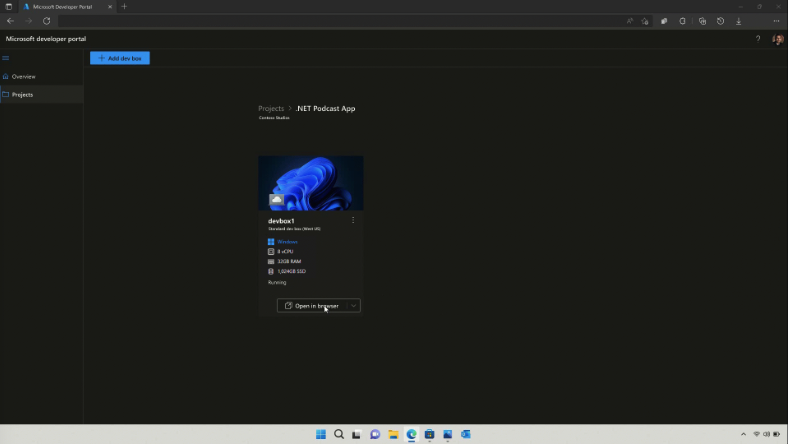The height and width of the screenshot is (444, 788).
Task: Add page to favorites star icon
Action: point(645,21)
